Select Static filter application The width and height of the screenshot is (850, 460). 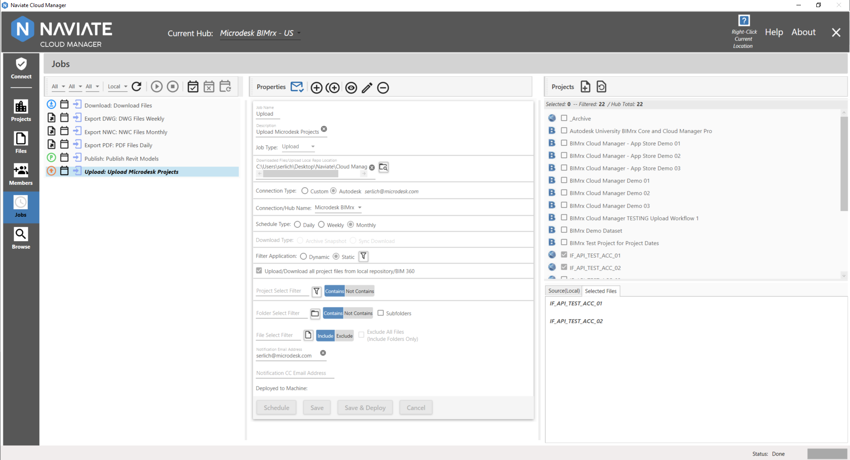[x=336, y=256]
